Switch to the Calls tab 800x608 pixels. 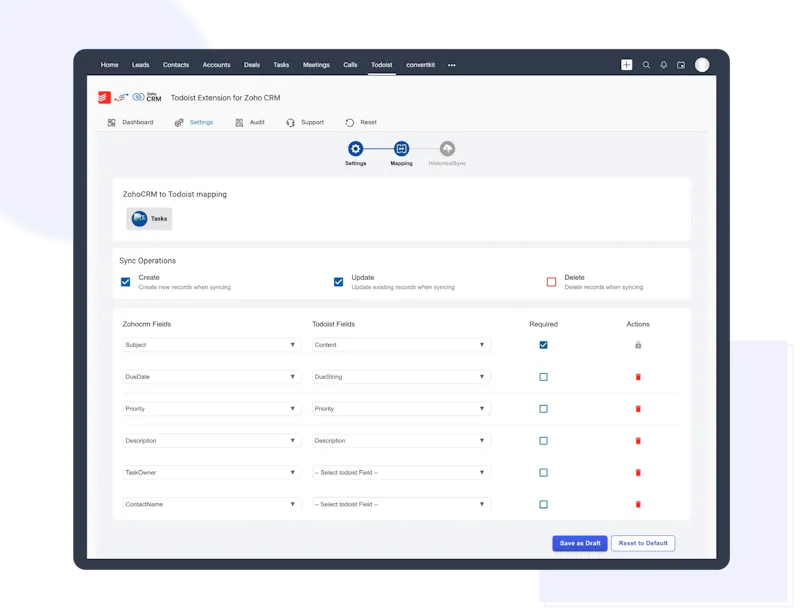pos(350,65)
